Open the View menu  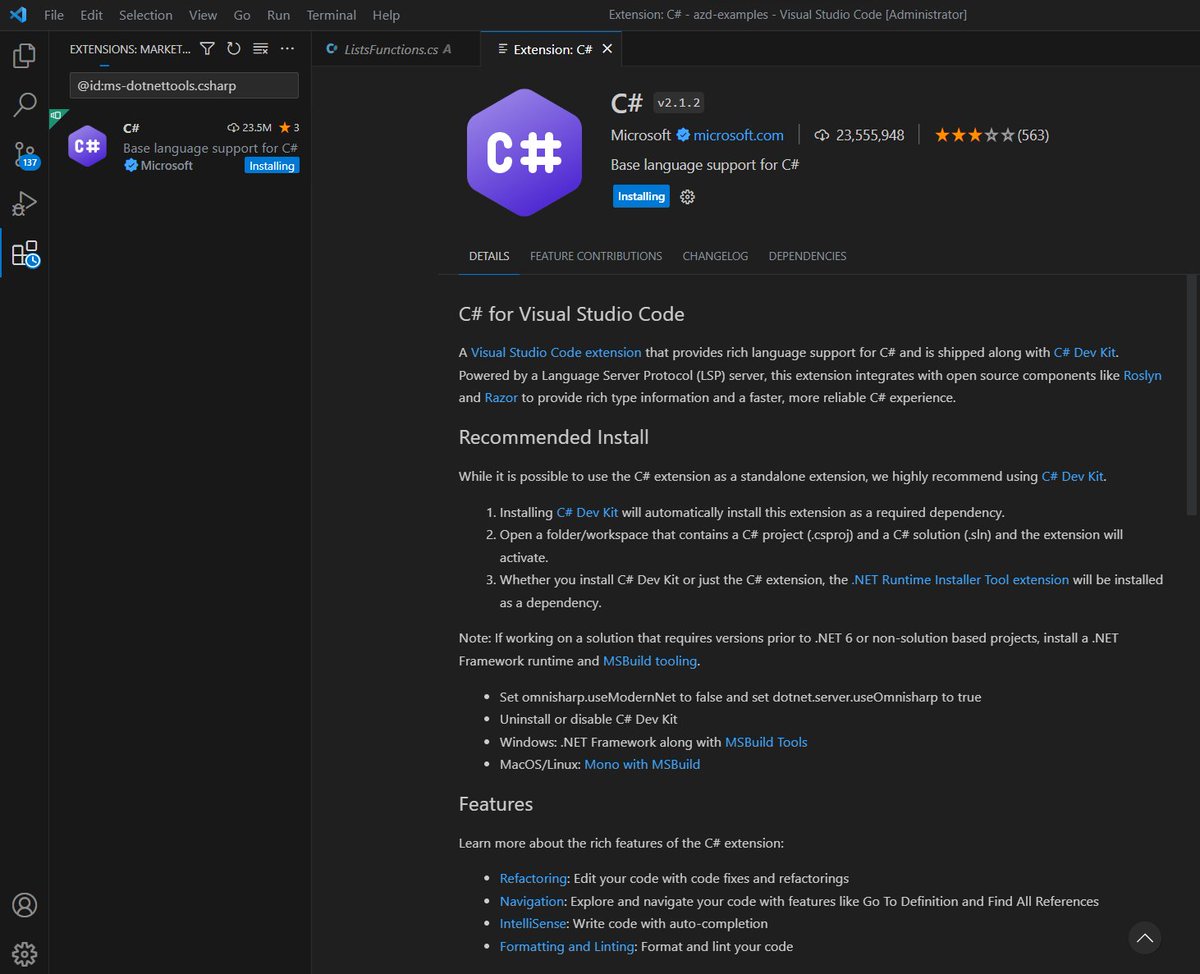pyautogui.click(x=203, y=15)
